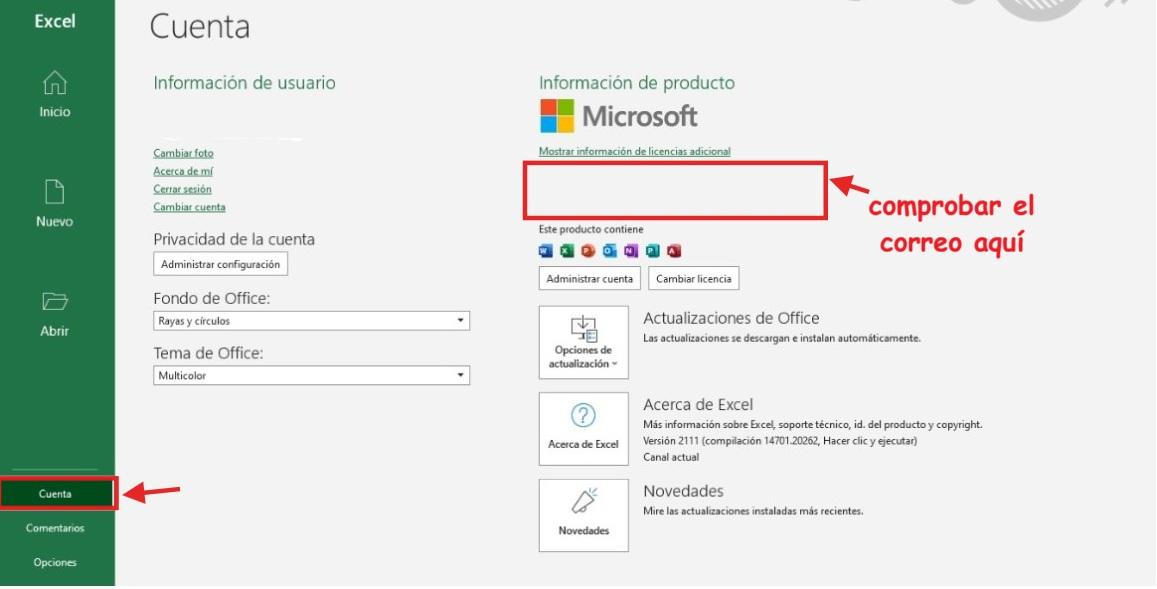
Task: Click the text Mire las actualizaciones instaladas más recientes
Action: pyautogui.click(x=753, y=511)
